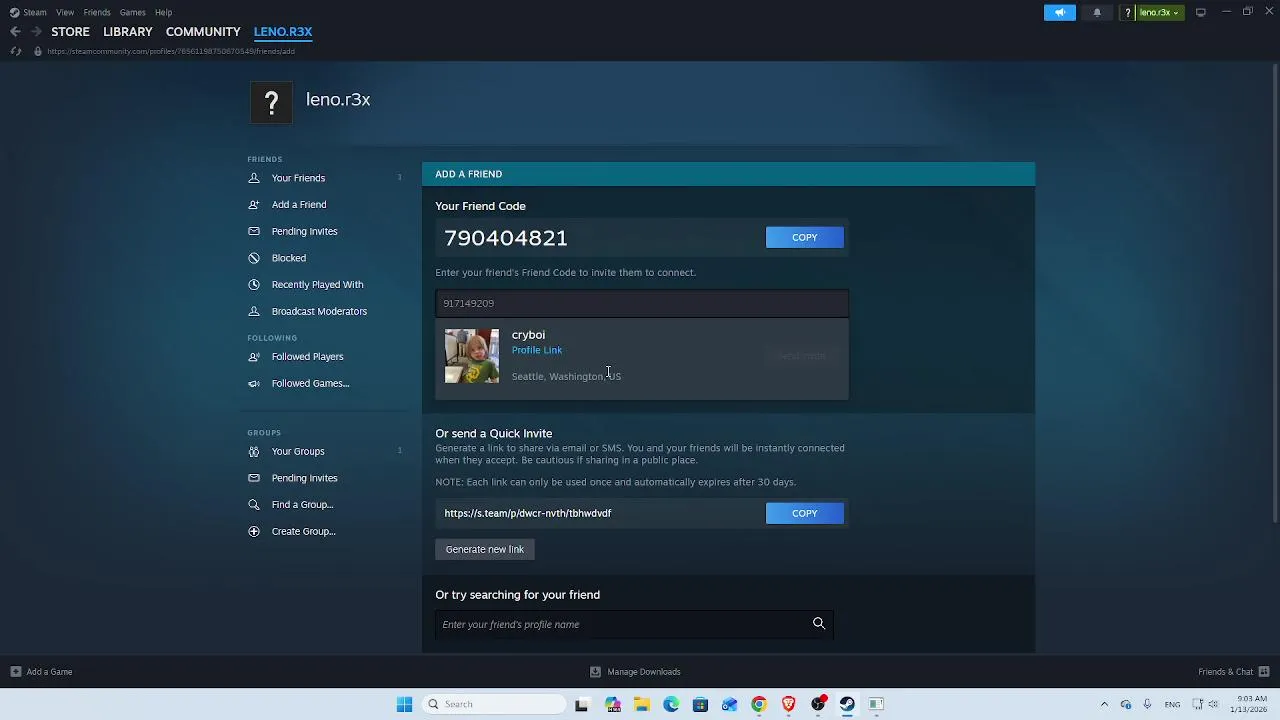Open the Windows Start menu
1280x720 pixels.
pyautogui.click(x=404, y=704)
